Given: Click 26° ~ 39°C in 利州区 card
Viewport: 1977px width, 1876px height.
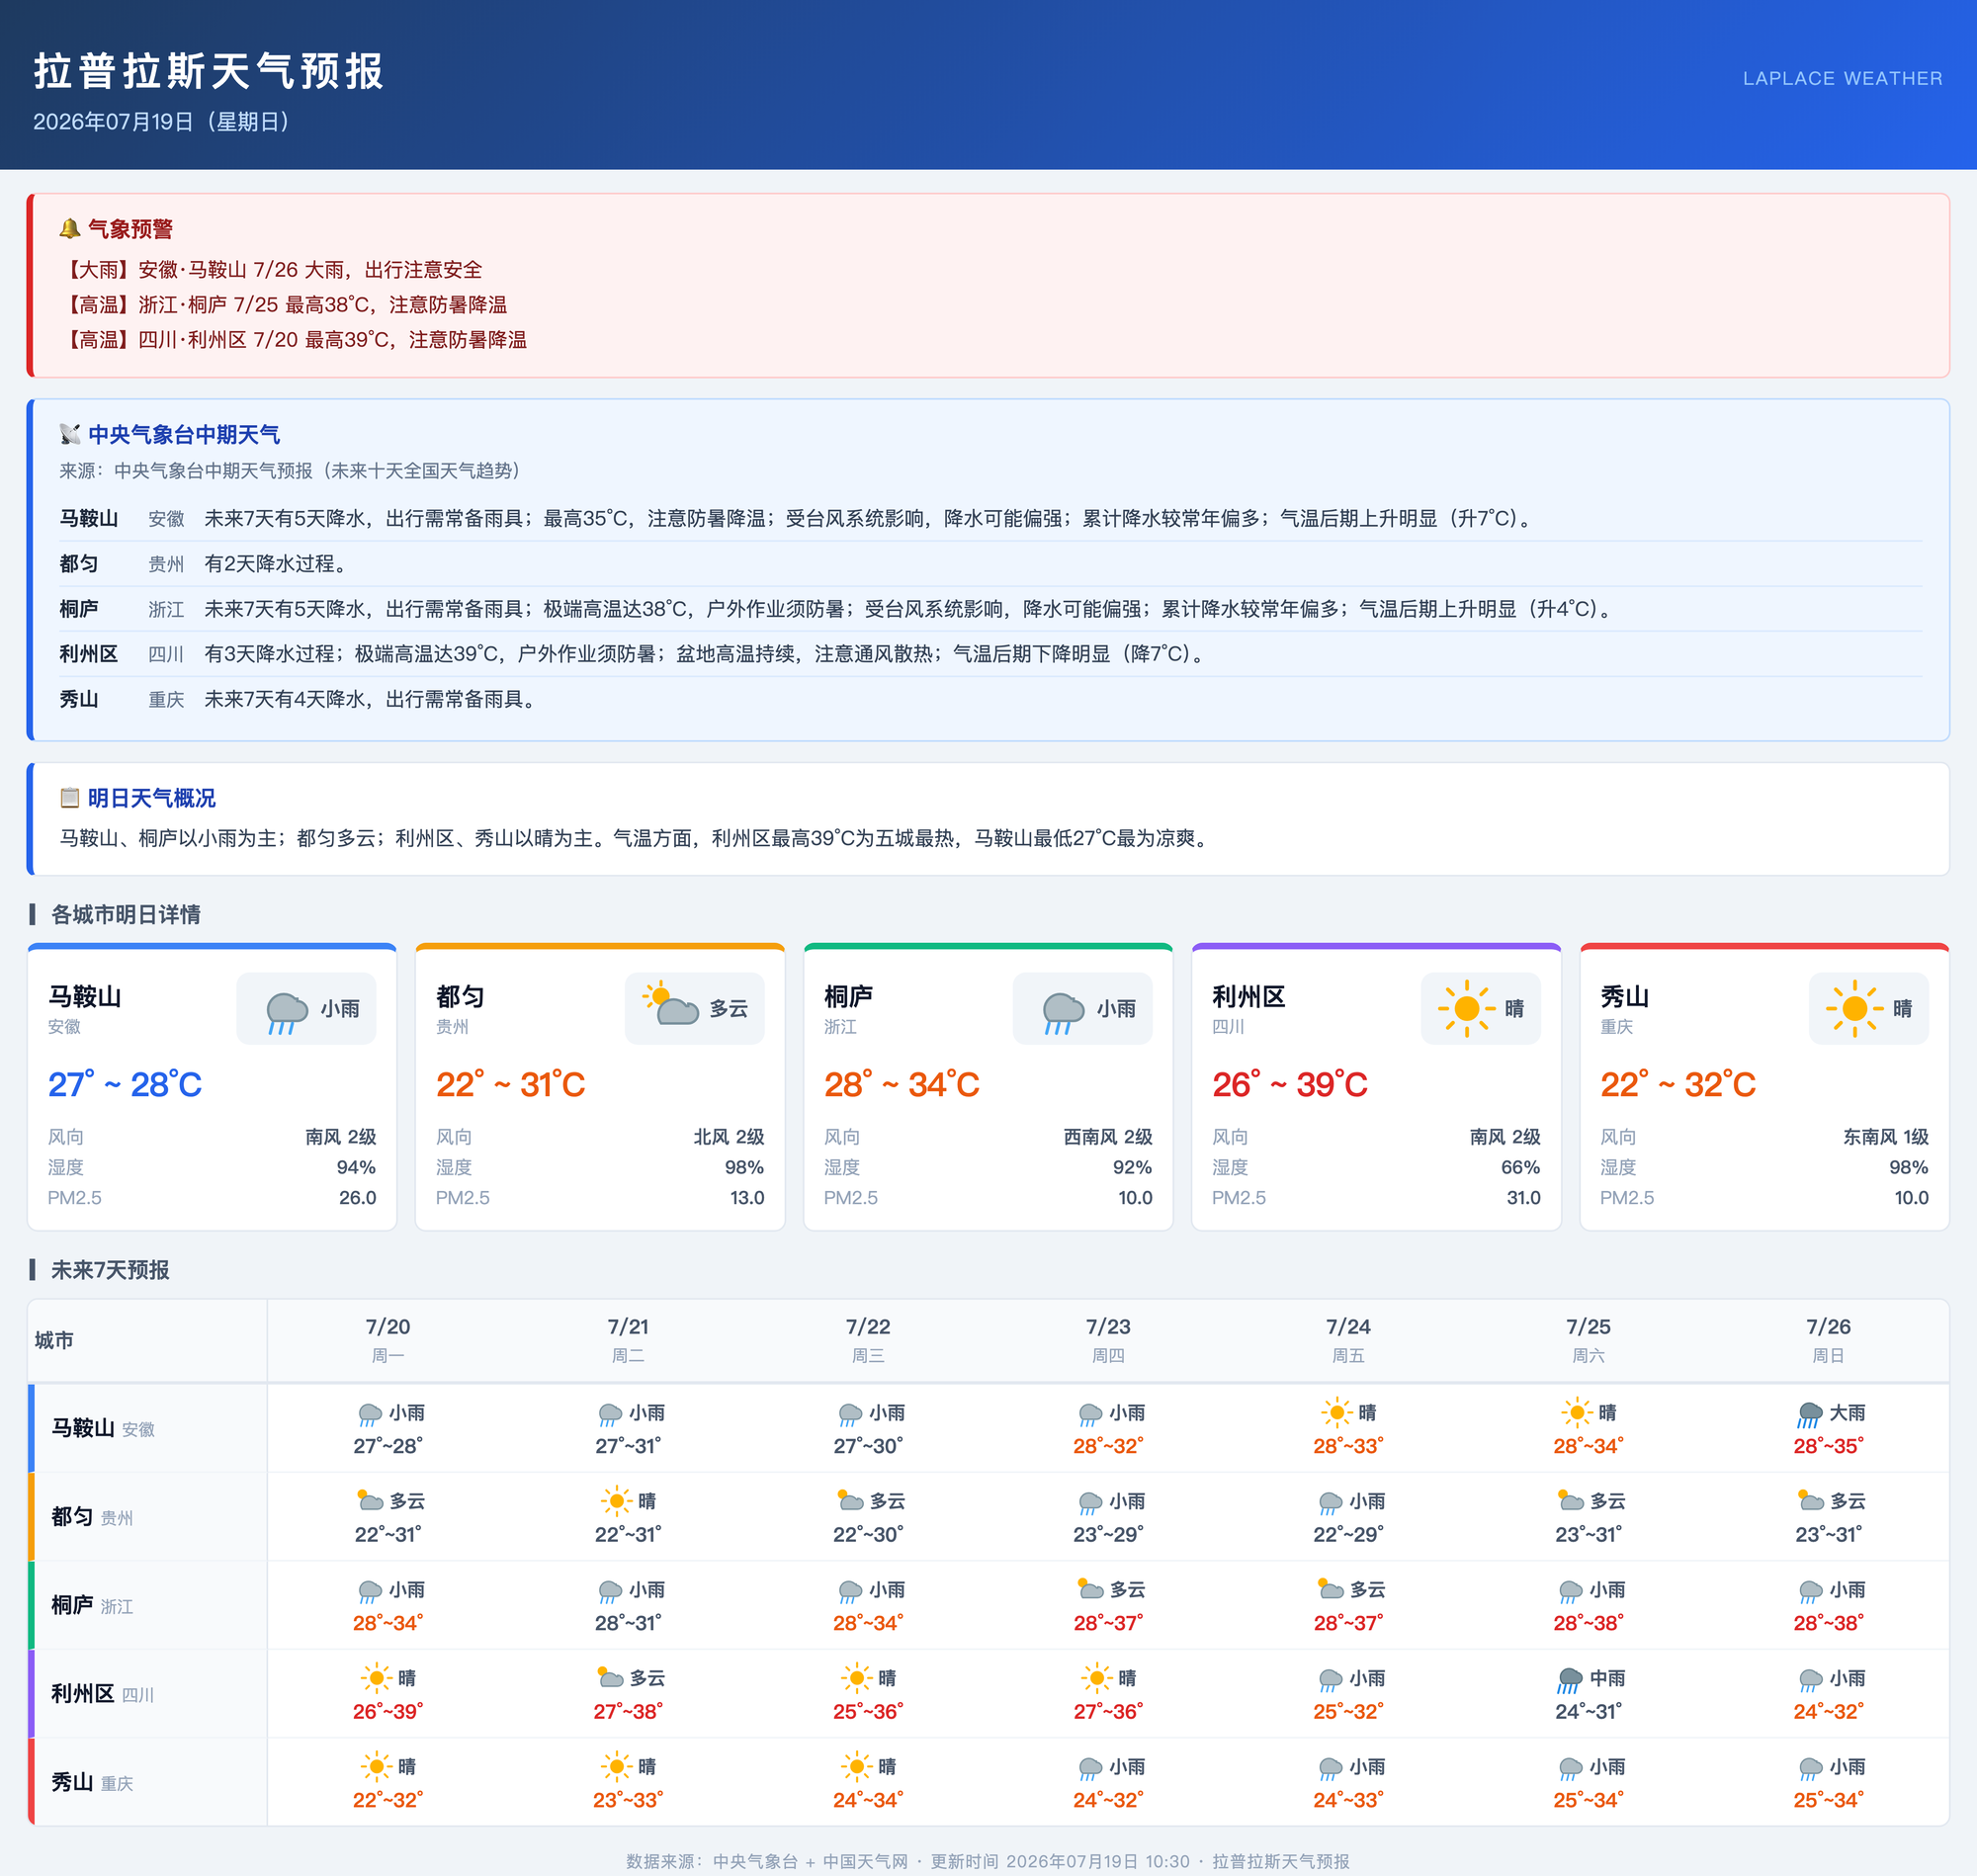Looking at the screenshot, I should (1290, 1085).
